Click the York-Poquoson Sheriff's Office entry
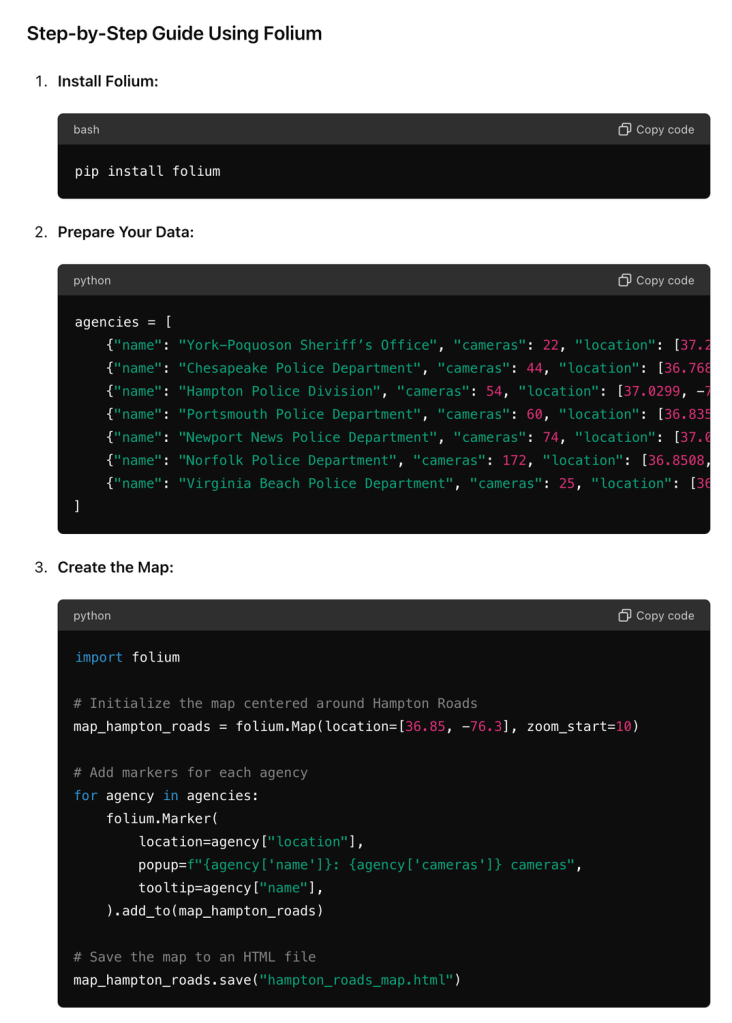Image resolution: width=732 pixels, height=1023 pixels. (304, 345)
